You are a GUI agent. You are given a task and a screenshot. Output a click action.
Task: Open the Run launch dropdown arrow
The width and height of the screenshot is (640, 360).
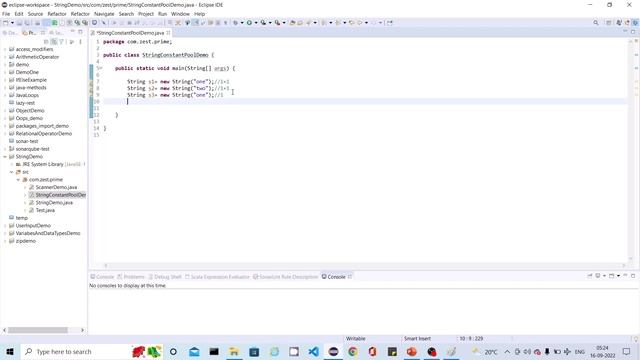[256, 23]
